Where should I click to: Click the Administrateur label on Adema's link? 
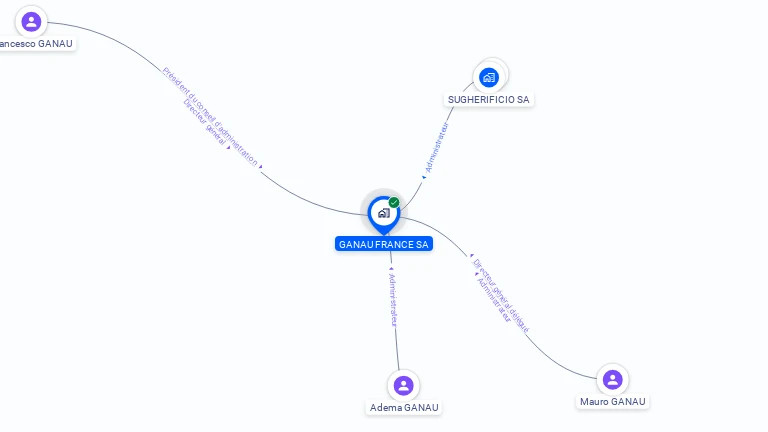coord(393,300)
